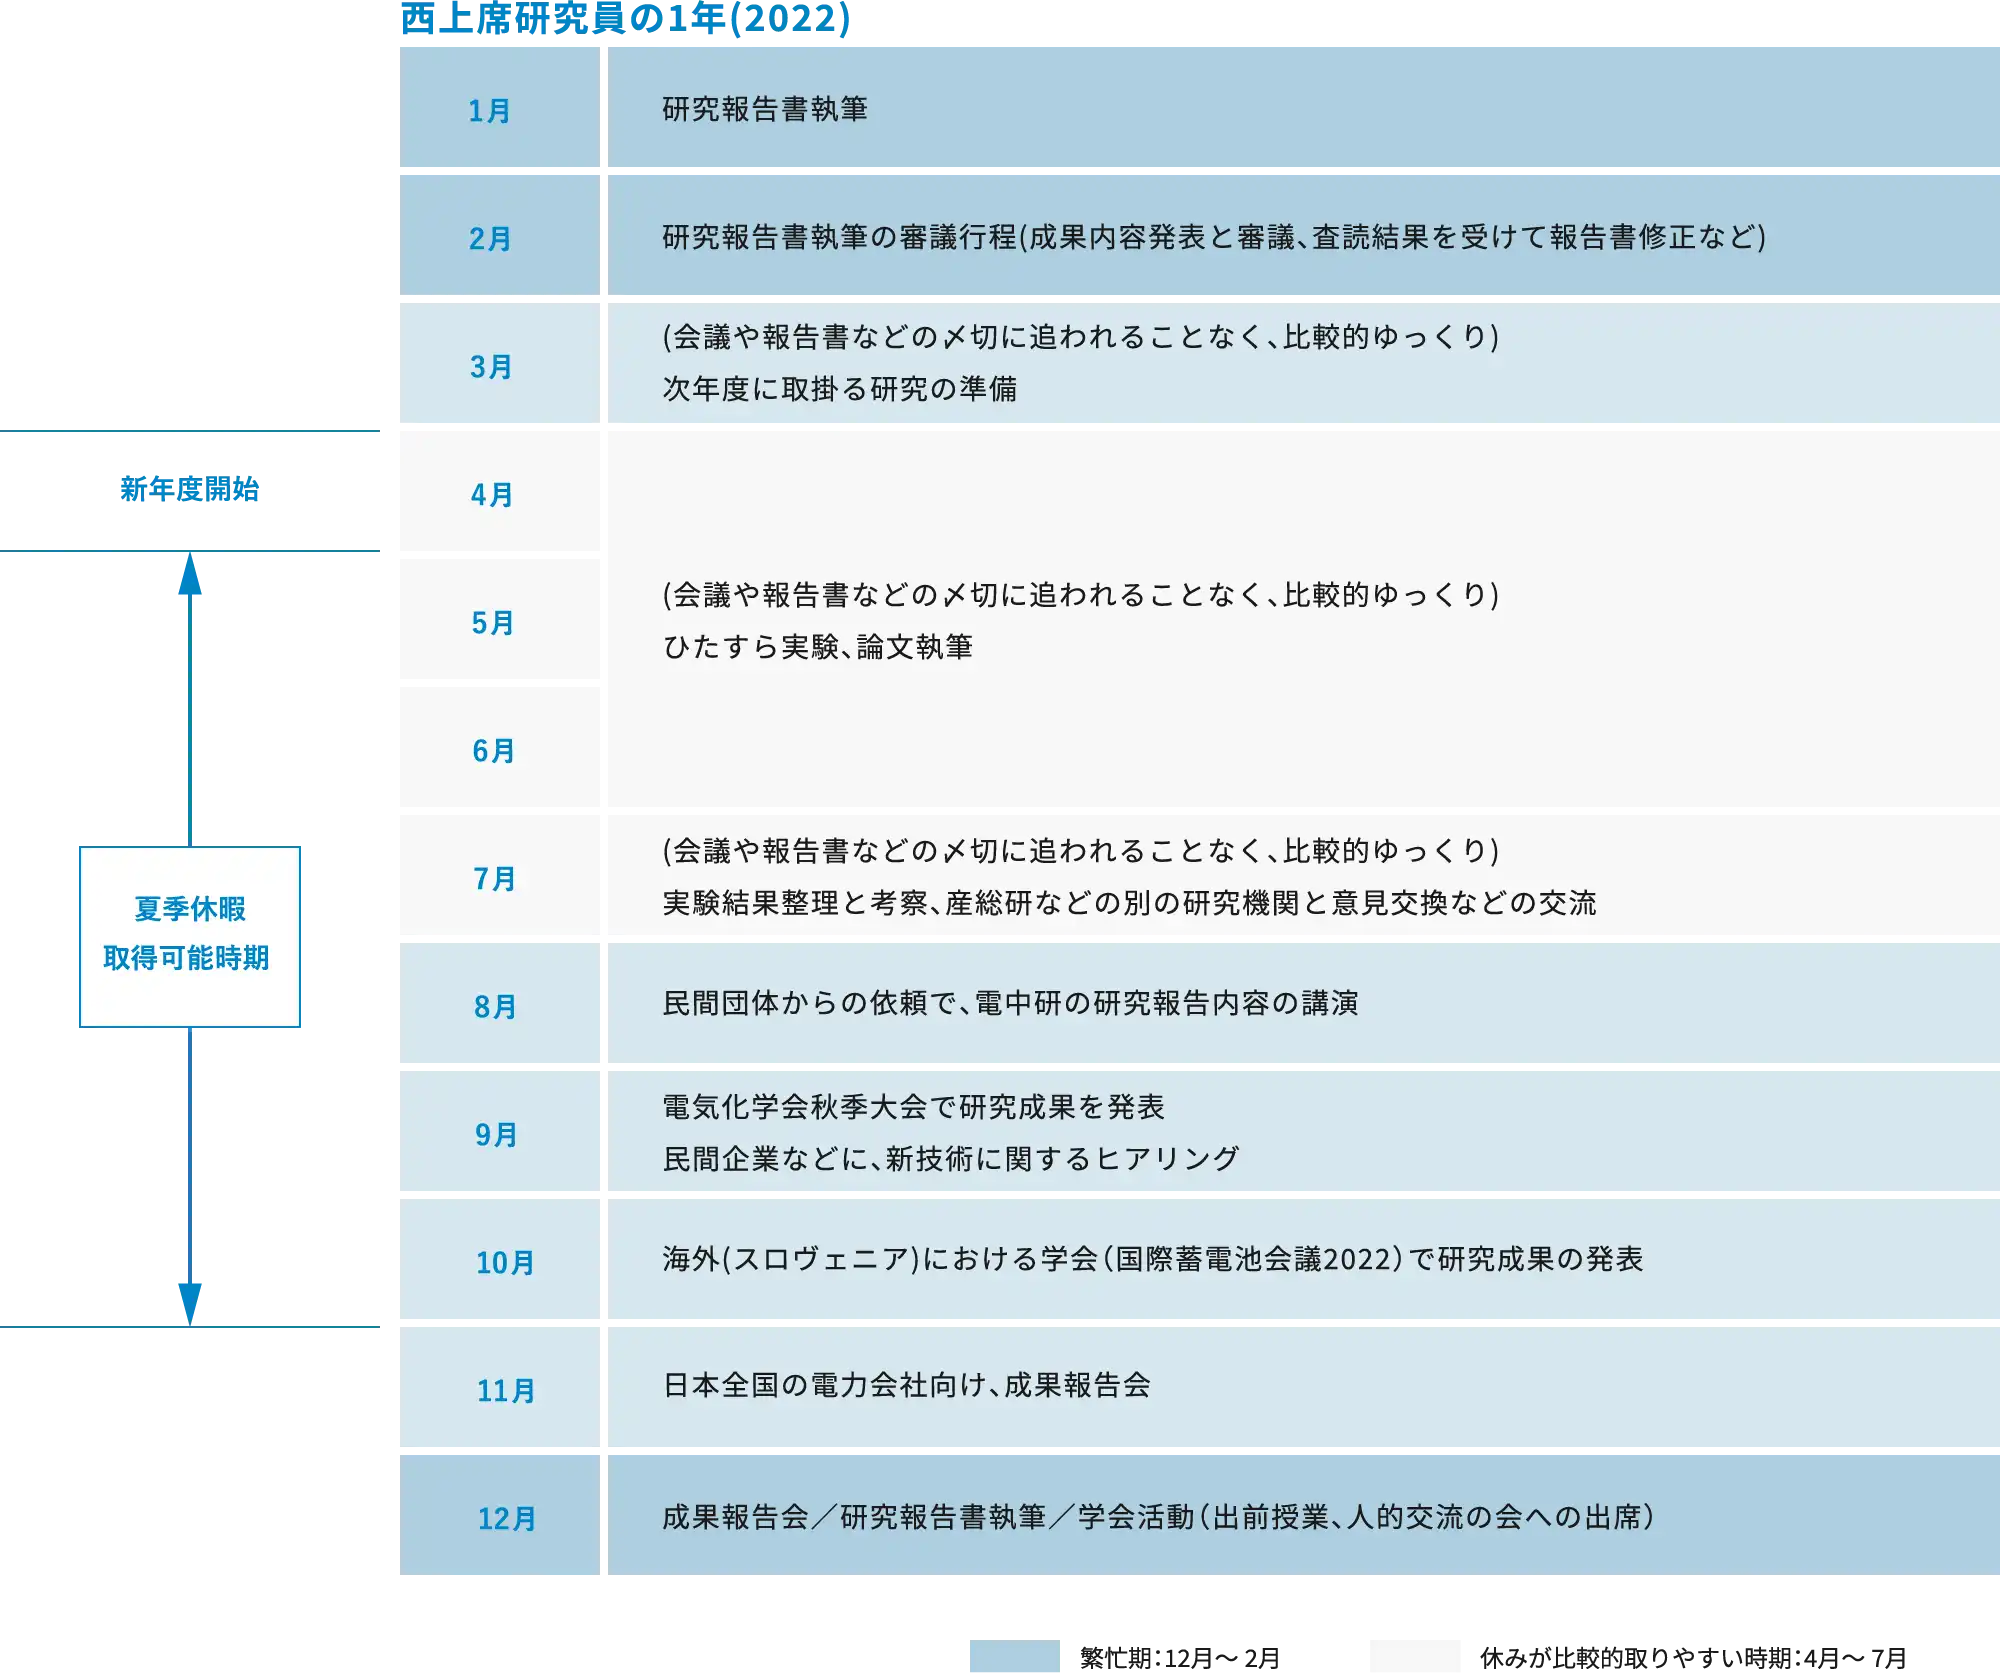Click 実験結果整理と考察 text in July row
2000x1673 pixels.
(795, 903)
